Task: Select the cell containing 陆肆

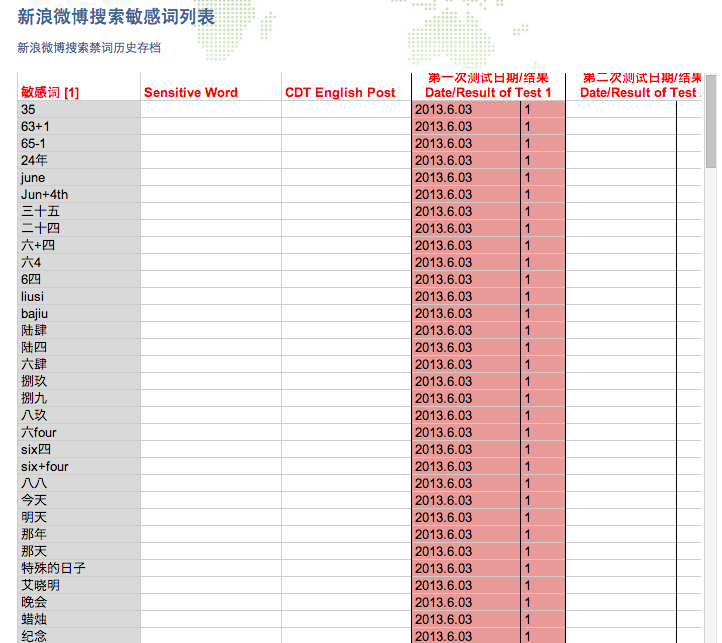Action: [x=79, y=331]
